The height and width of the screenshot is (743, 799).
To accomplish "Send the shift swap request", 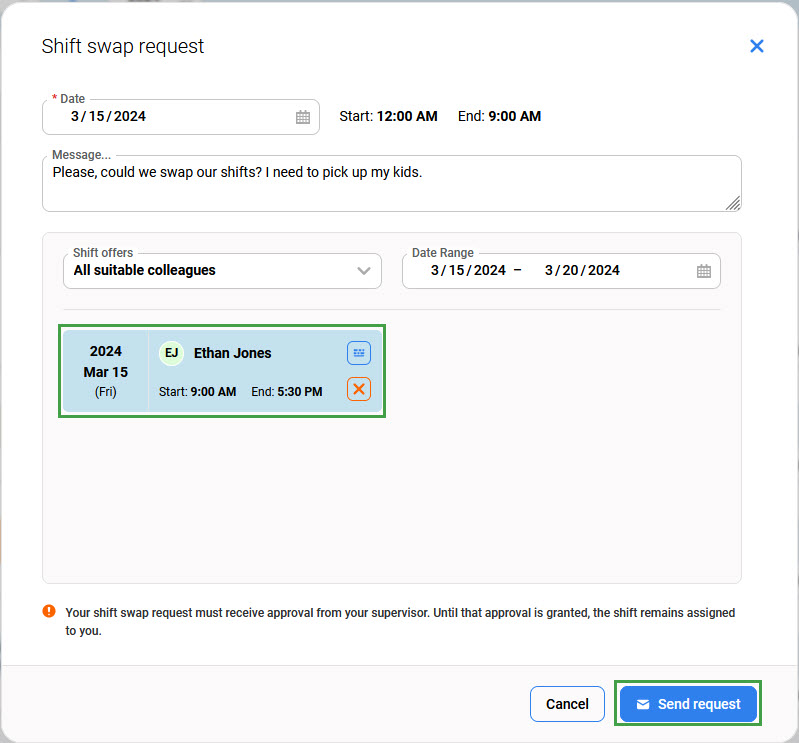I will click(688, 704).
